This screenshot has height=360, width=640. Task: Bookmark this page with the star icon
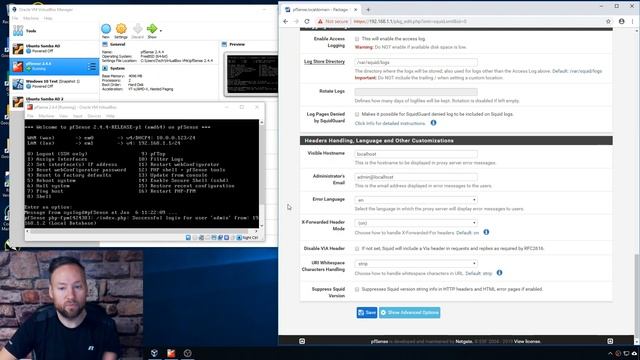[609, 21]
